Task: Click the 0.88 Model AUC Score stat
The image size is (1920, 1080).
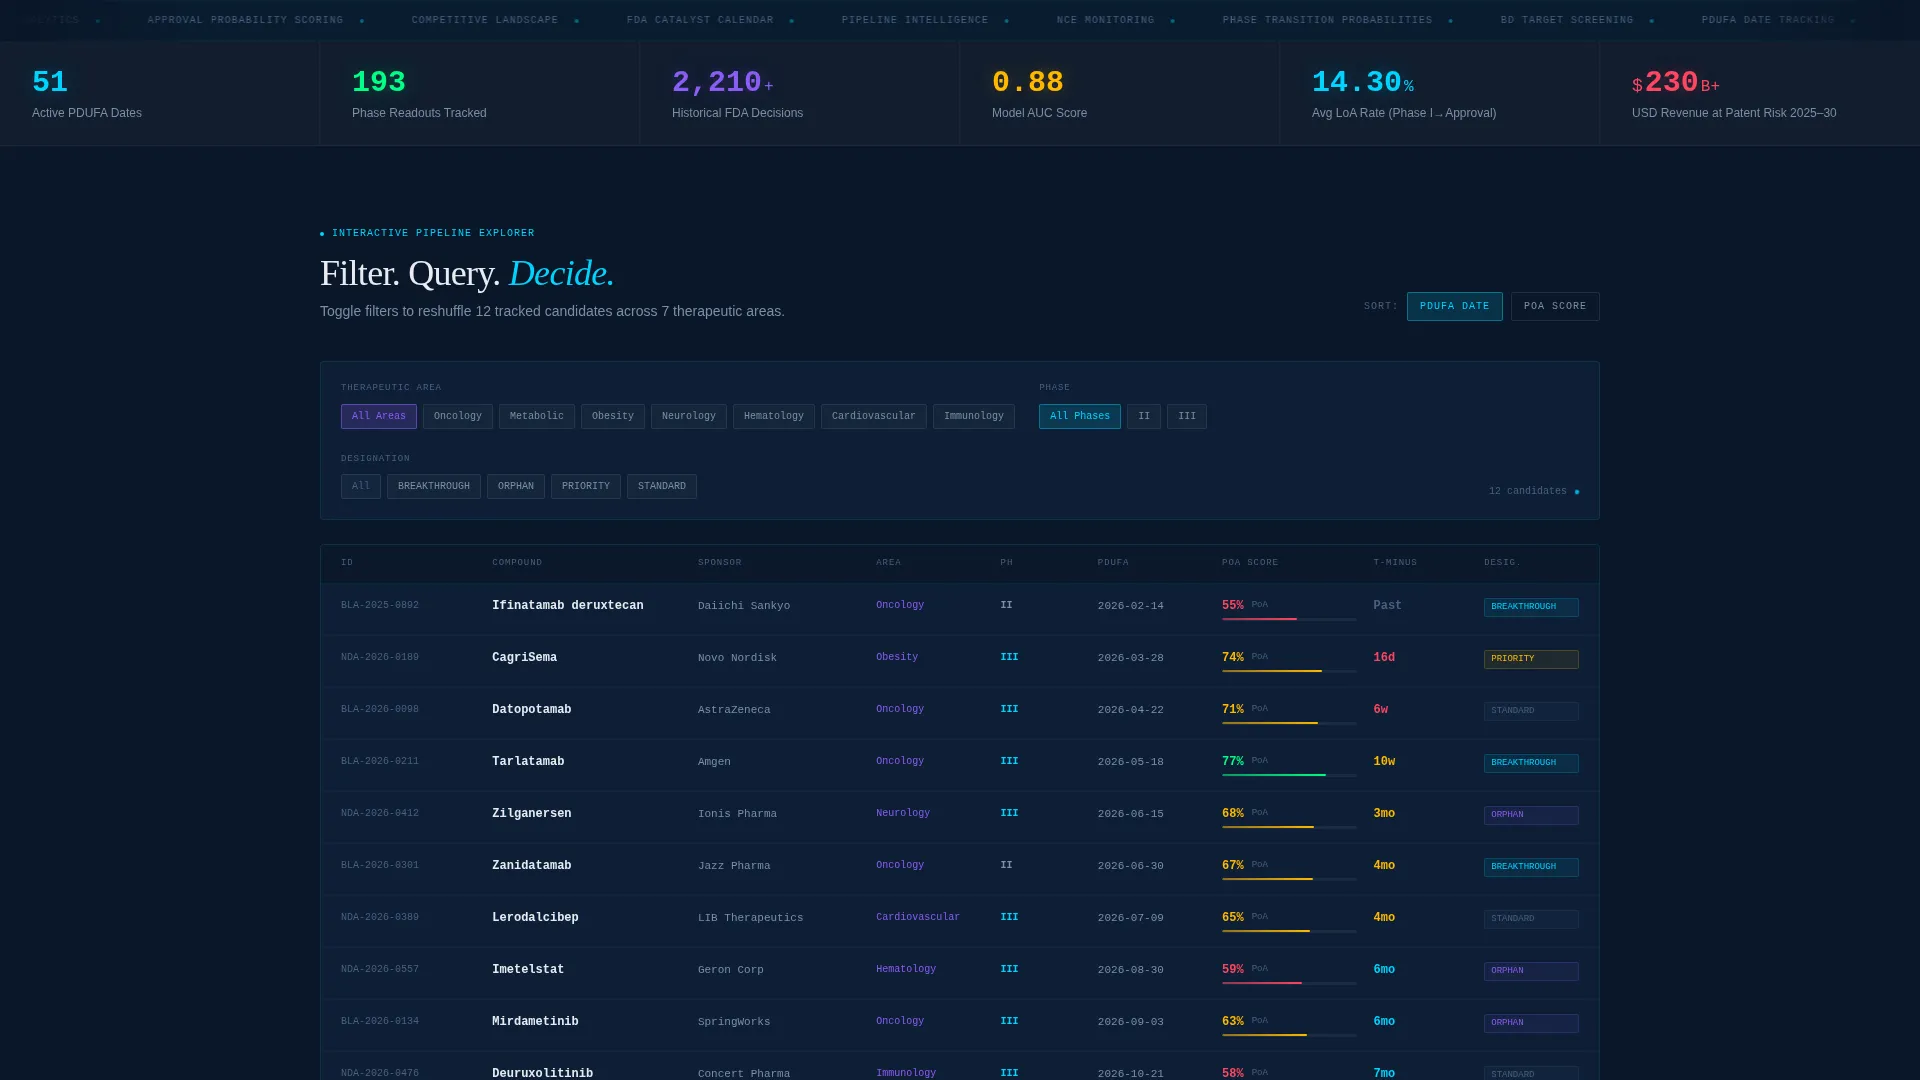Action: 1119,93
